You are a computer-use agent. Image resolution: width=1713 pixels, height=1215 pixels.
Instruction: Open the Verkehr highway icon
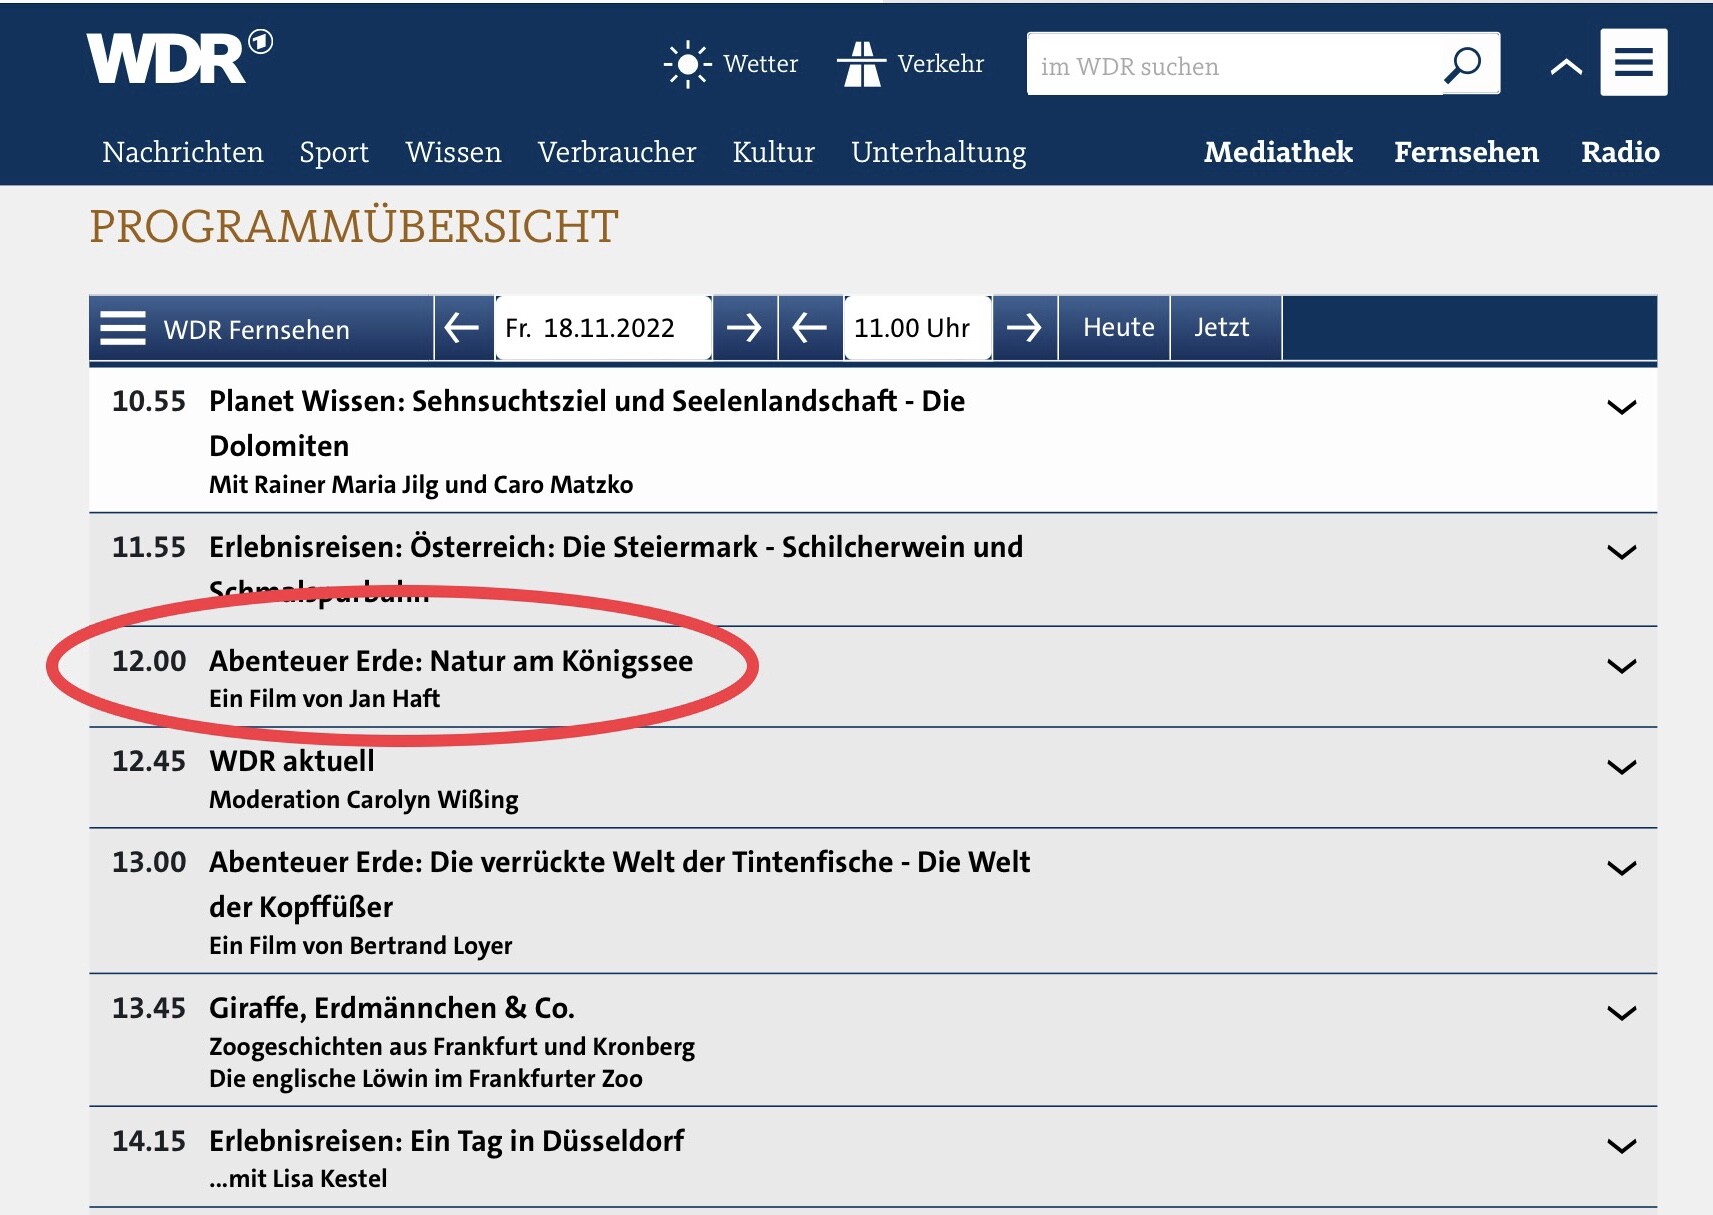[861, 65]
